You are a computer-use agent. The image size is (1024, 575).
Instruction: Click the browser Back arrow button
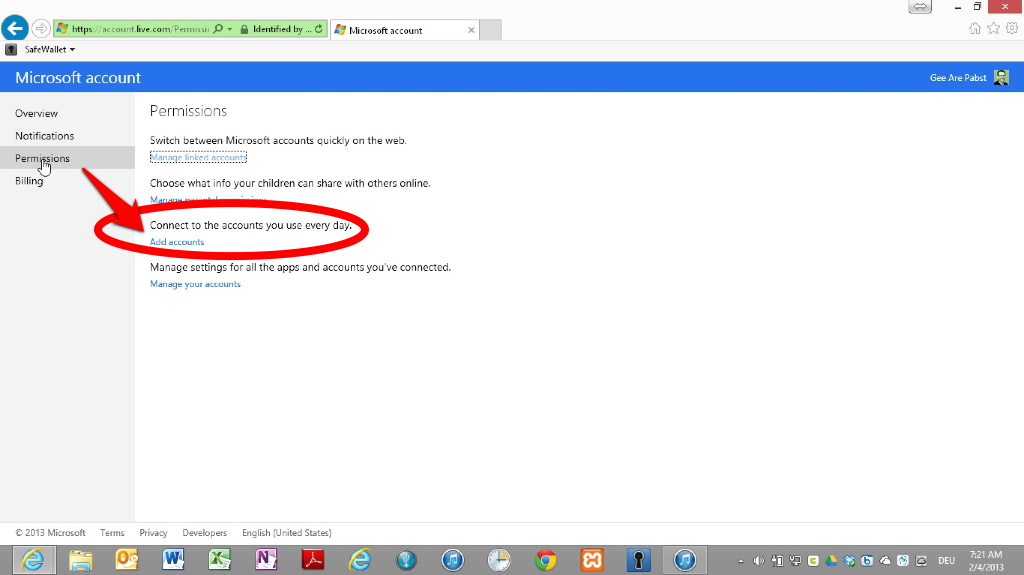[15, 29]
